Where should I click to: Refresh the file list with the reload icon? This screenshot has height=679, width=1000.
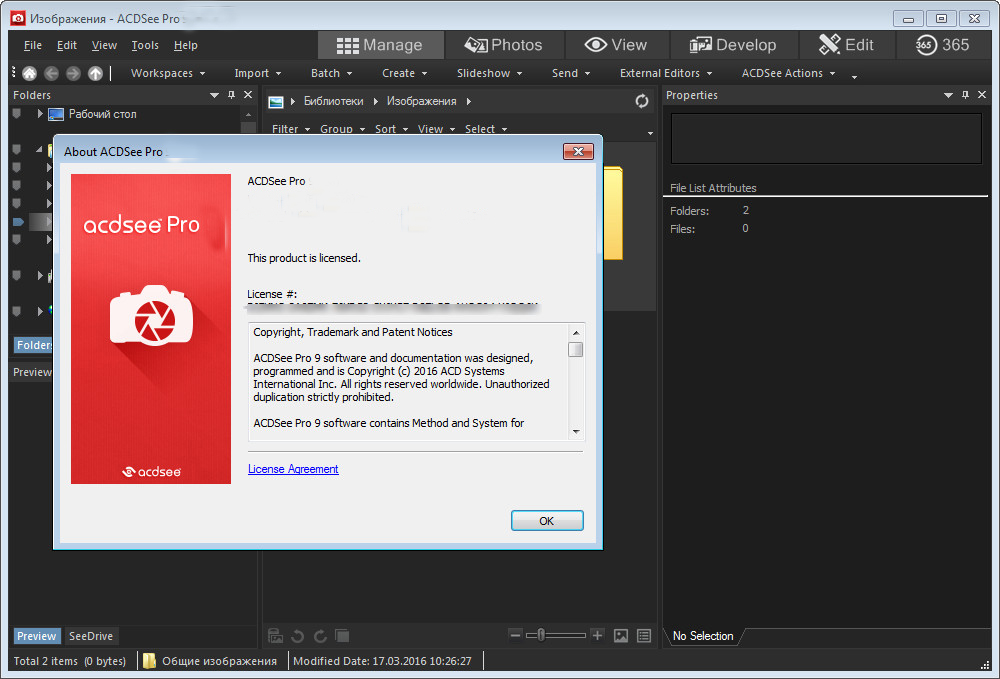(642, 101)
